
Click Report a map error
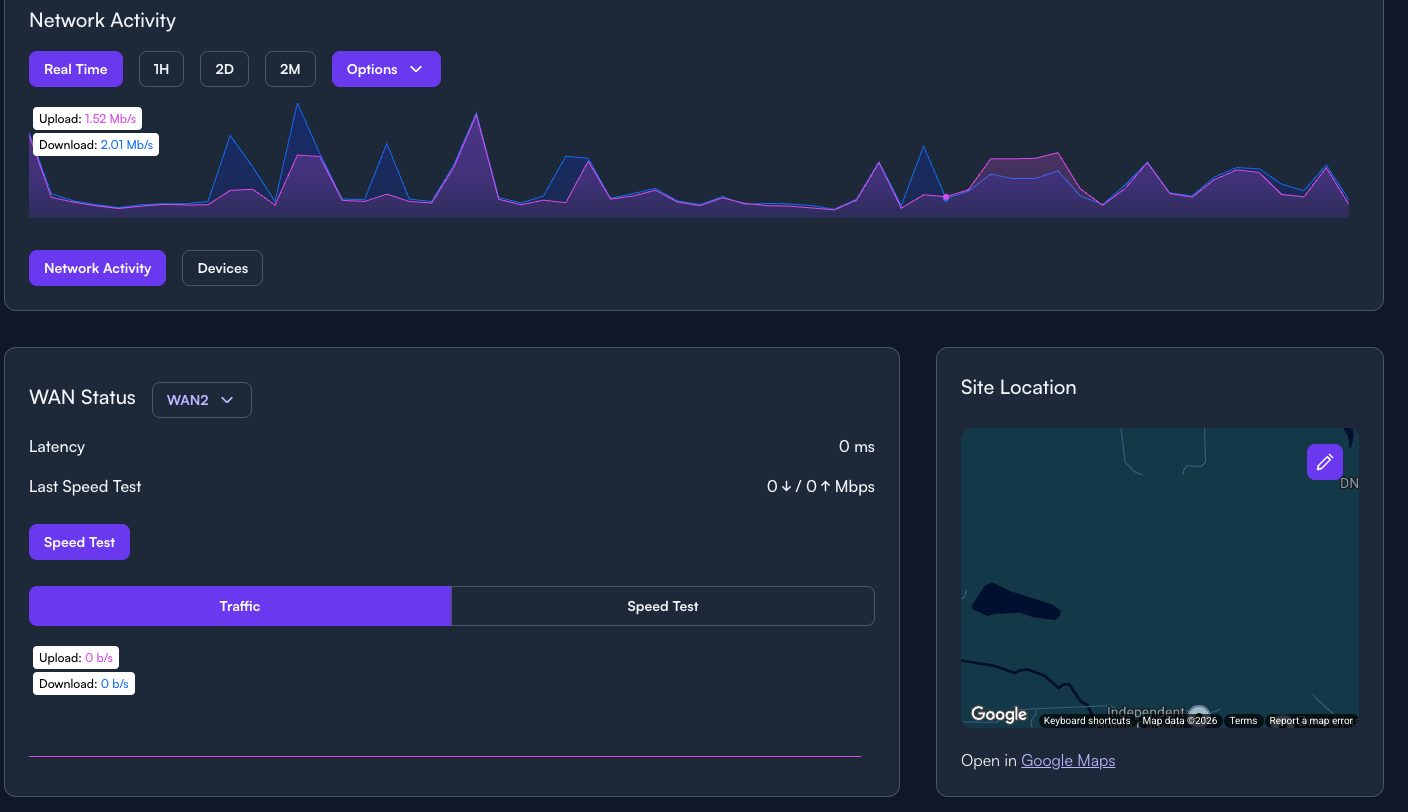point(1311,721)
